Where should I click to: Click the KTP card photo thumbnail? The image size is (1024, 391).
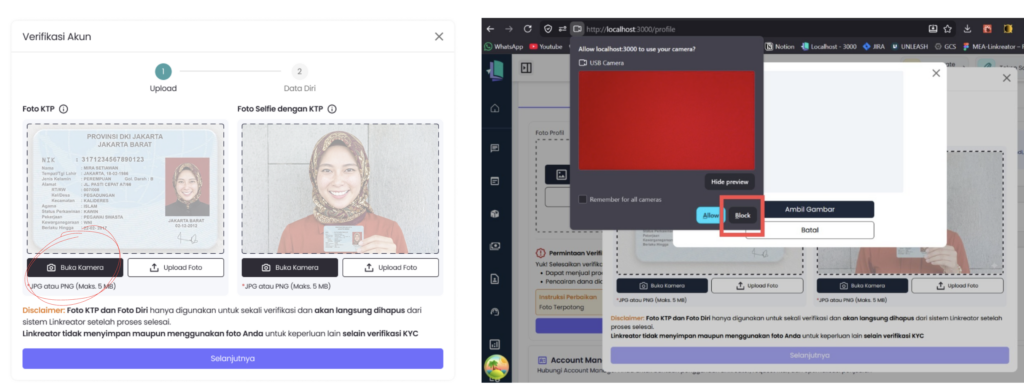(187, 187)
